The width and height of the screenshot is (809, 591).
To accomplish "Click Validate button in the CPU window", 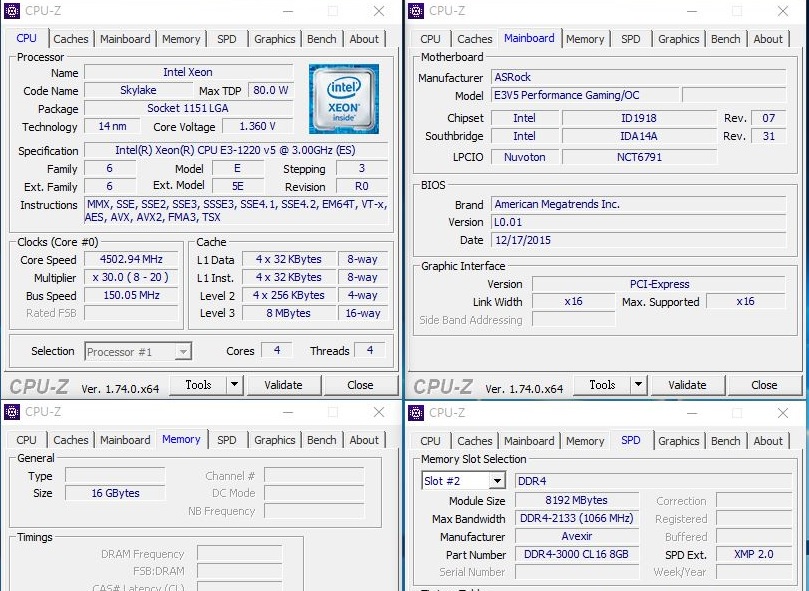I will pyautogui.click(x=283, y=385).
